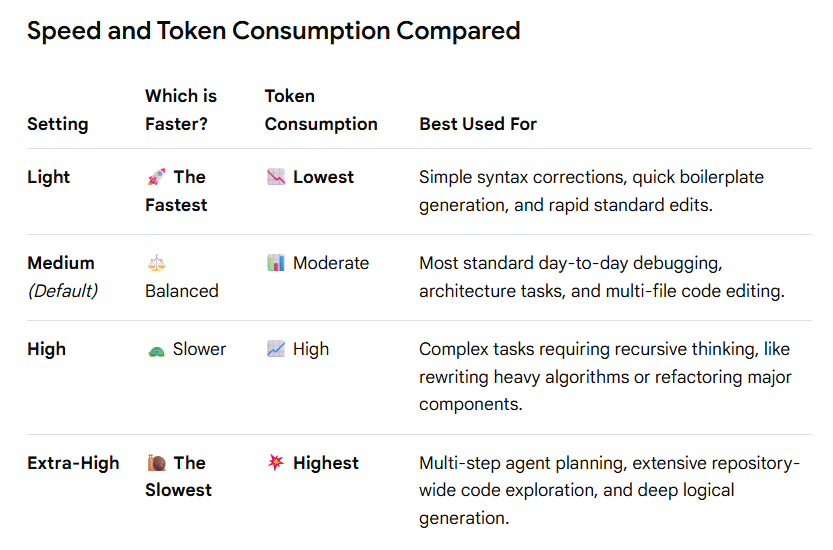This screenshot has width=833, height=550.
Task: Select the Best Used For column header
Action: 478,124
